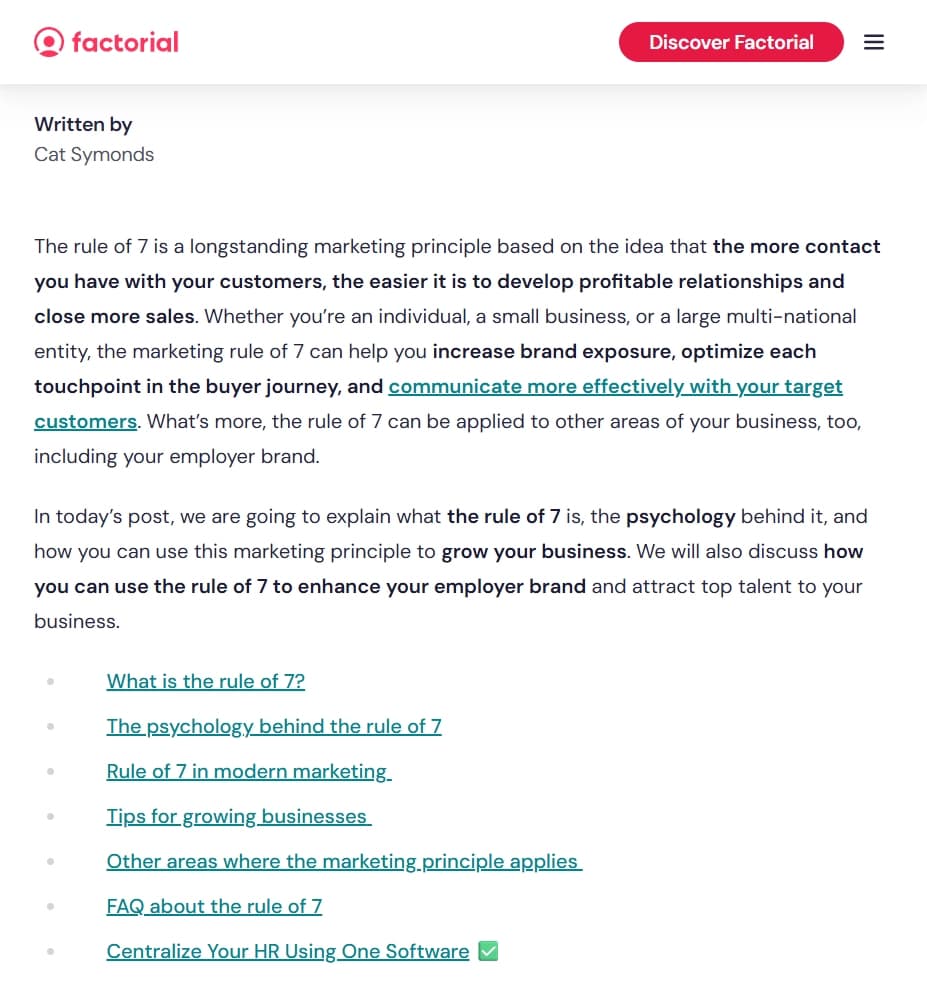Click the circular face icon in the logo

pyautogui.click(x=48, y=42)
